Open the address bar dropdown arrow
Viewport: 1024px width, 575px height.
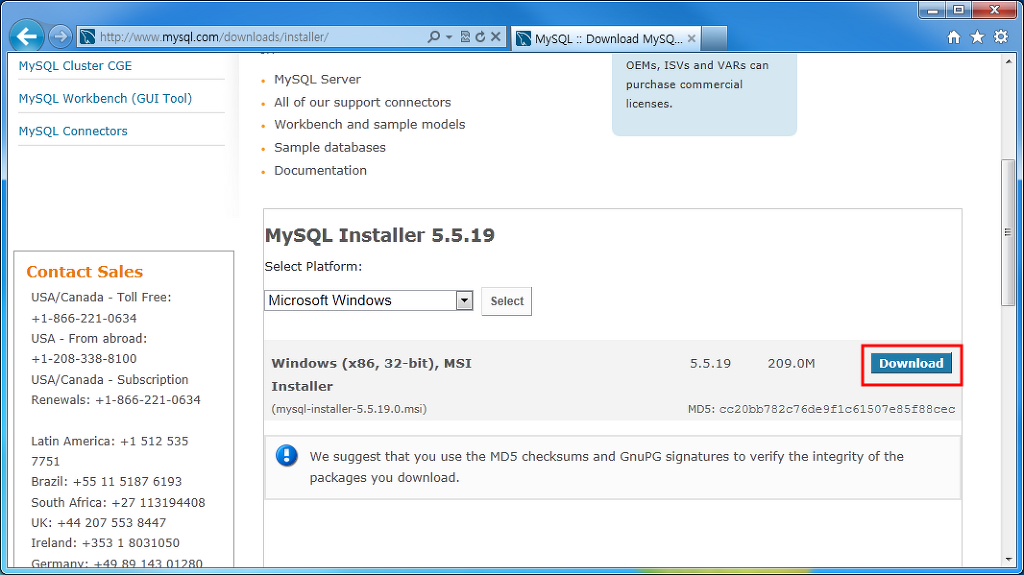(x=449, y=37)
